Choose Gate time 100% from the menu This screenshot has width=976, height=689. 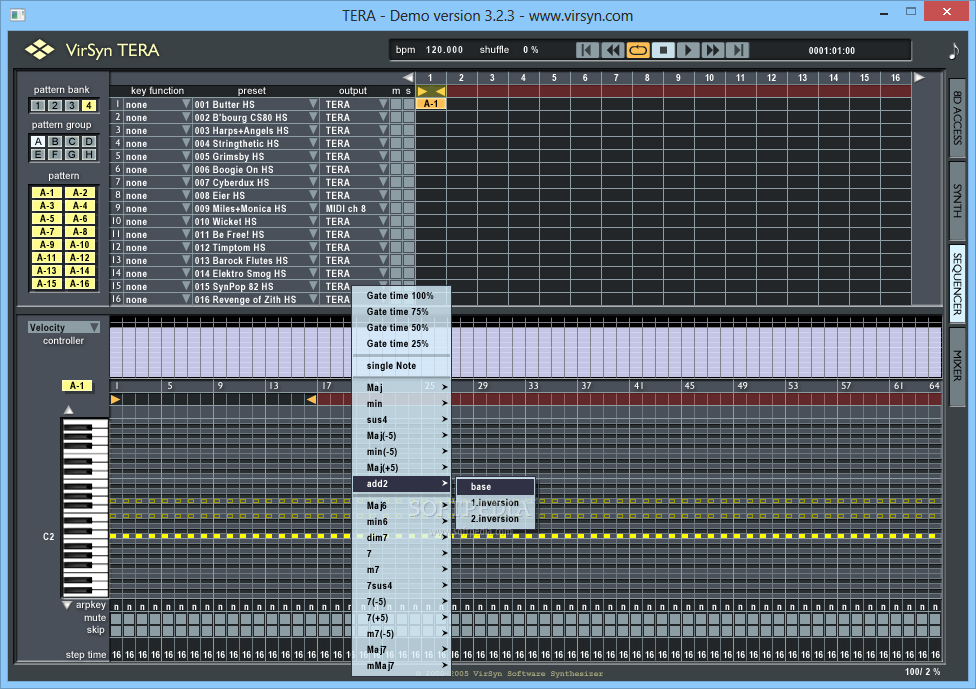tap(401, 296)
